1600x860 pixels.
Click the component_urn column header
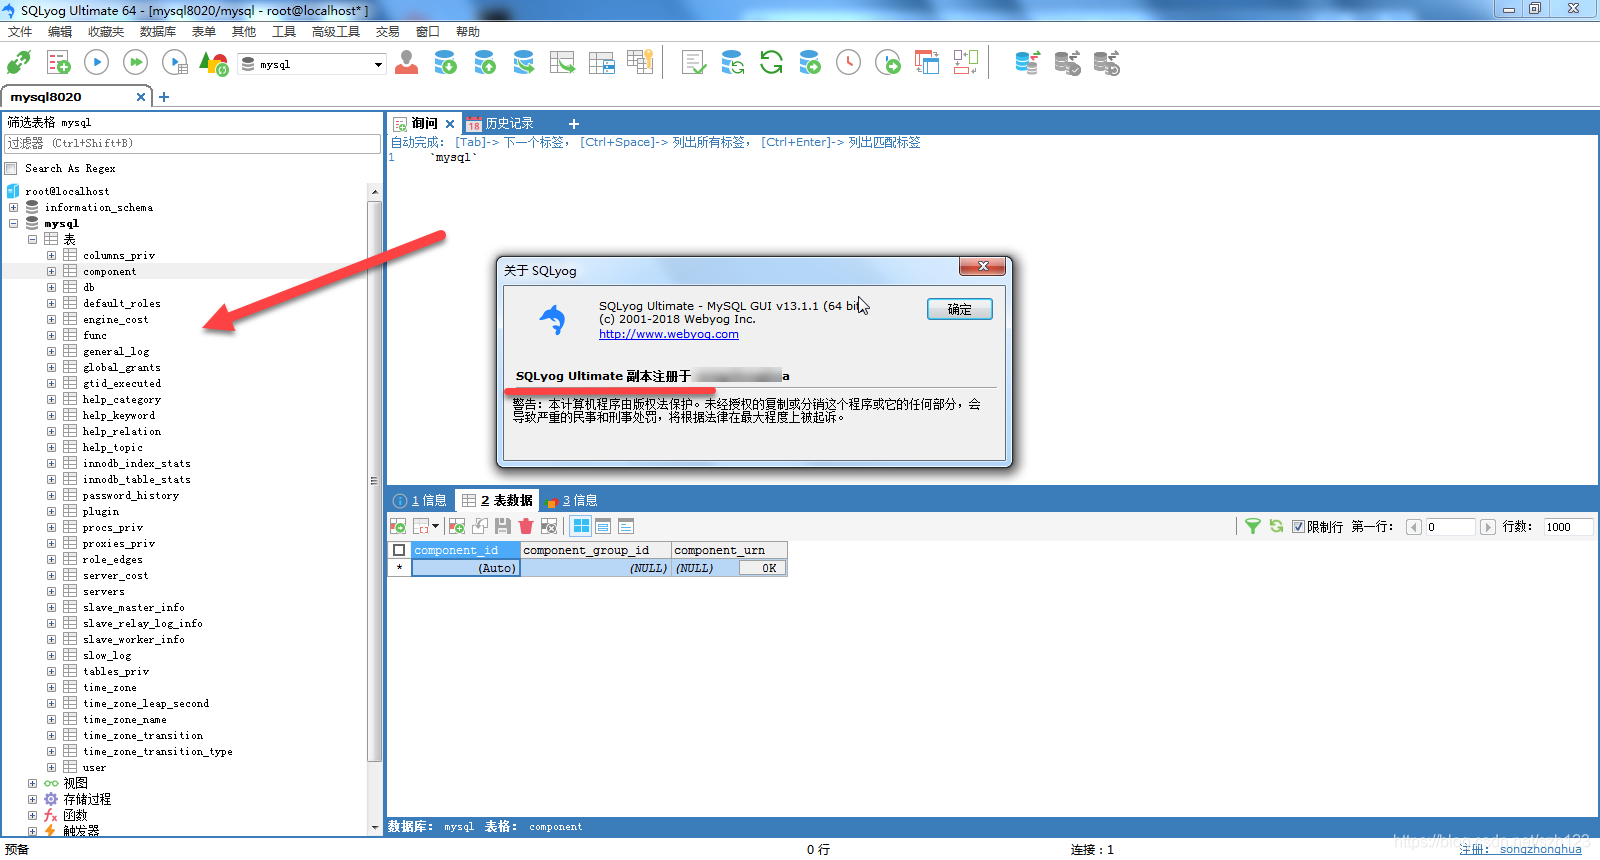pos(729,550)
